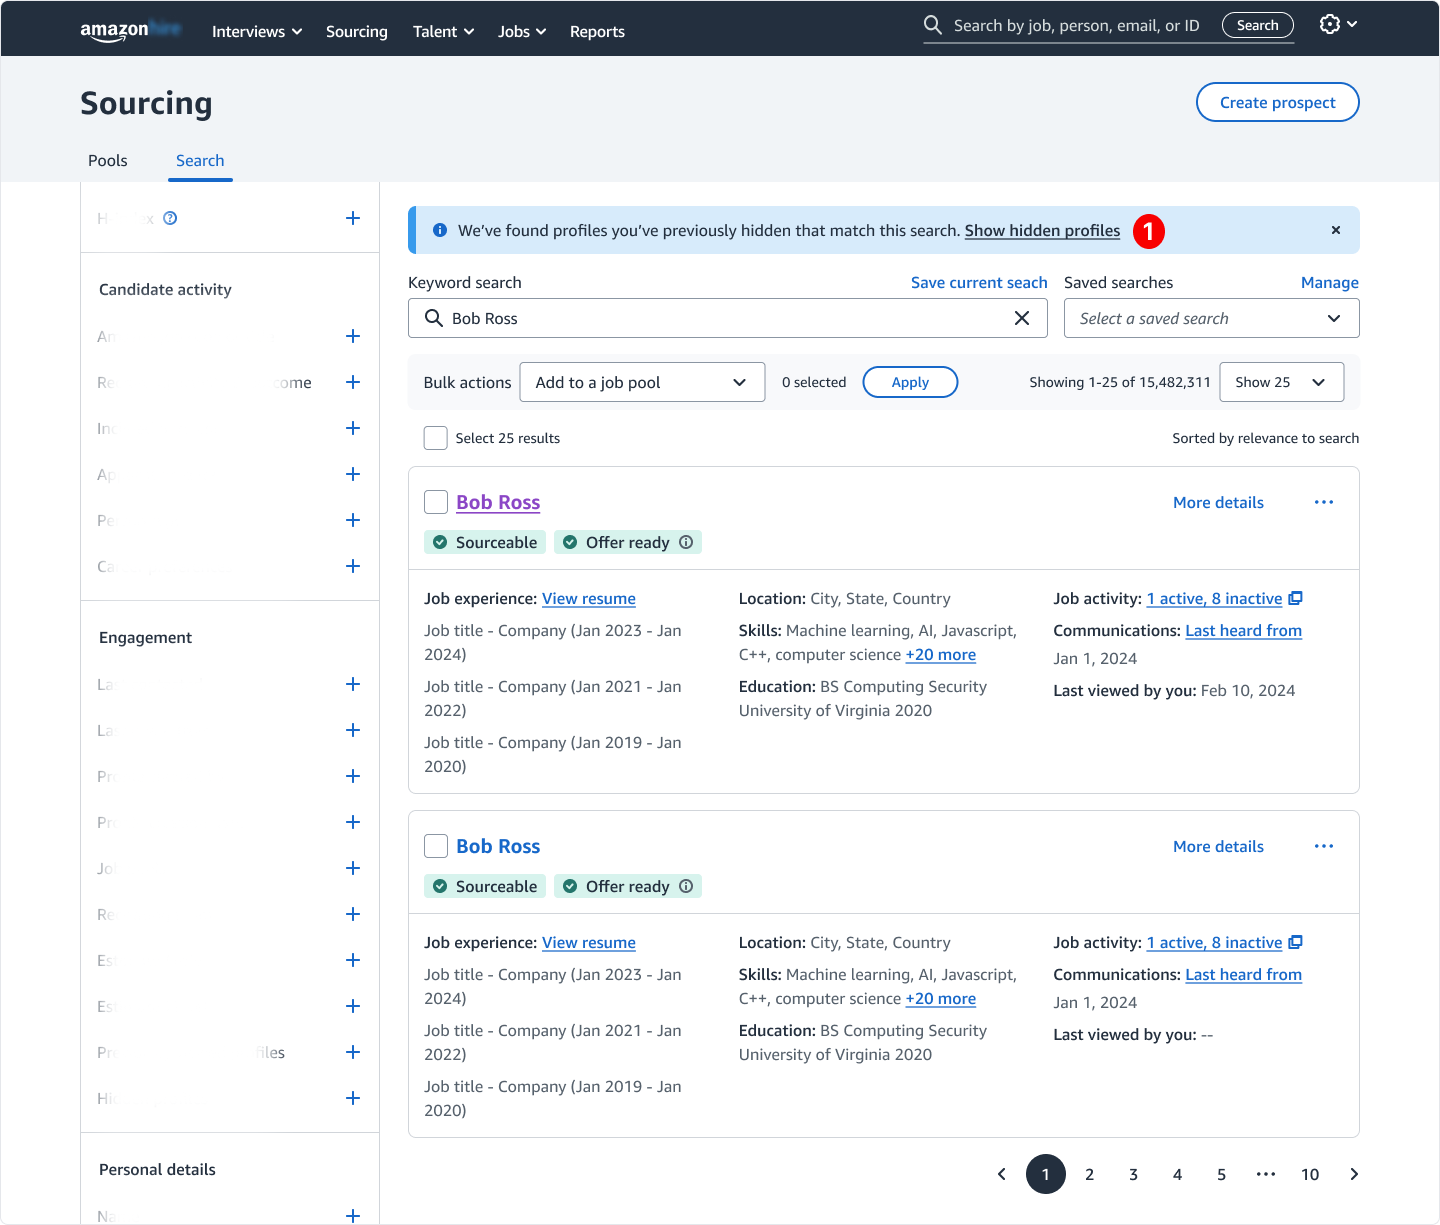Click the Offer ready info icon on the blue Bob Ross card
This screenshot has height=1225, width=1440.
pos(686,886)
